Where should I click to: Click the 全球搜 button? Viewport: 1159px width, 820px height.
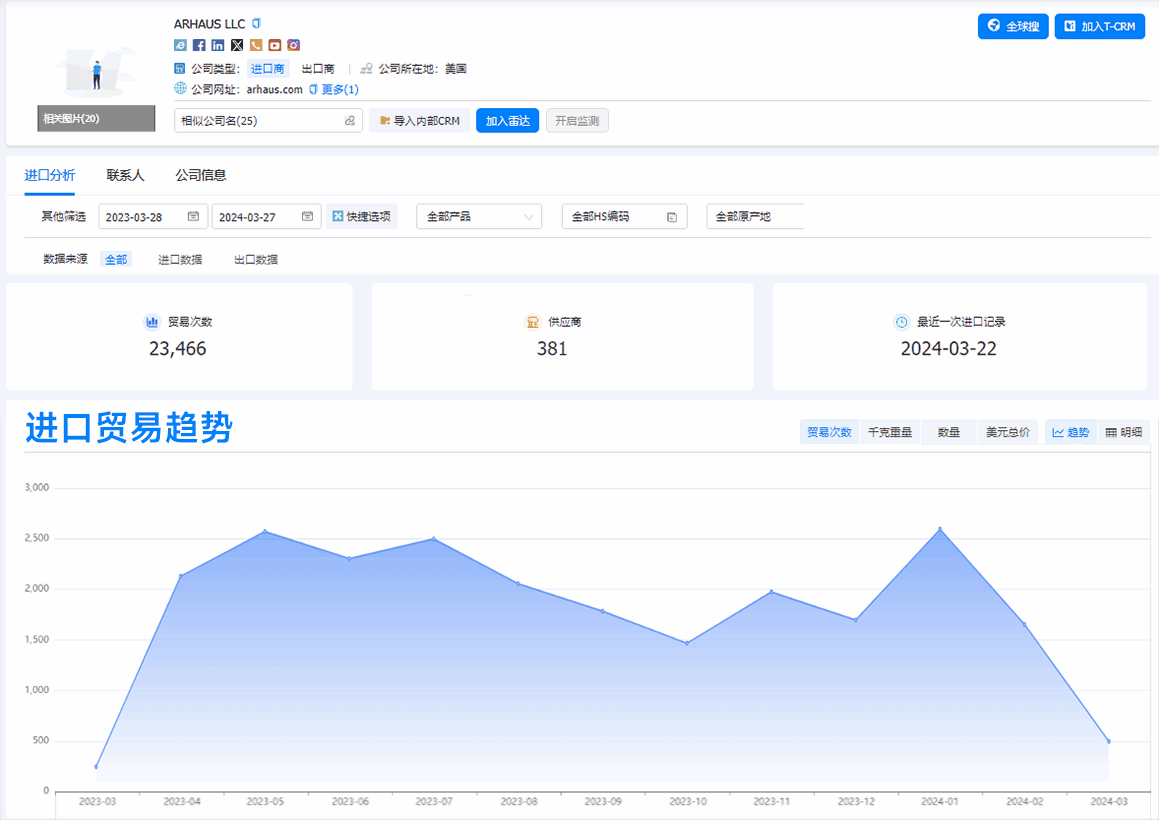coord(1012,26)
